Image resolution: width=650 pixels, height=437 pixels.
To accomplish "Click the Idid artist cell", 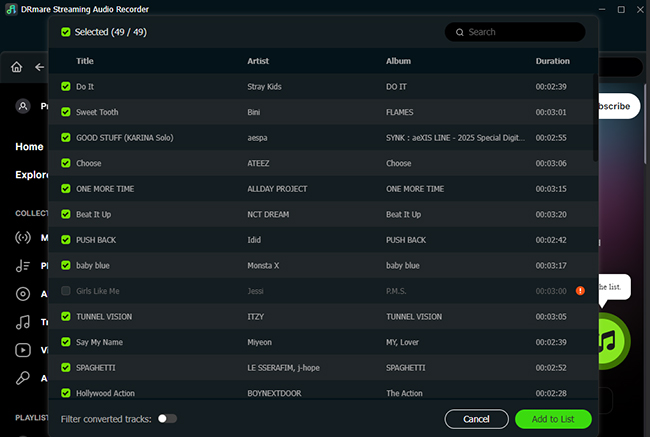I will [x=254, y=240].
